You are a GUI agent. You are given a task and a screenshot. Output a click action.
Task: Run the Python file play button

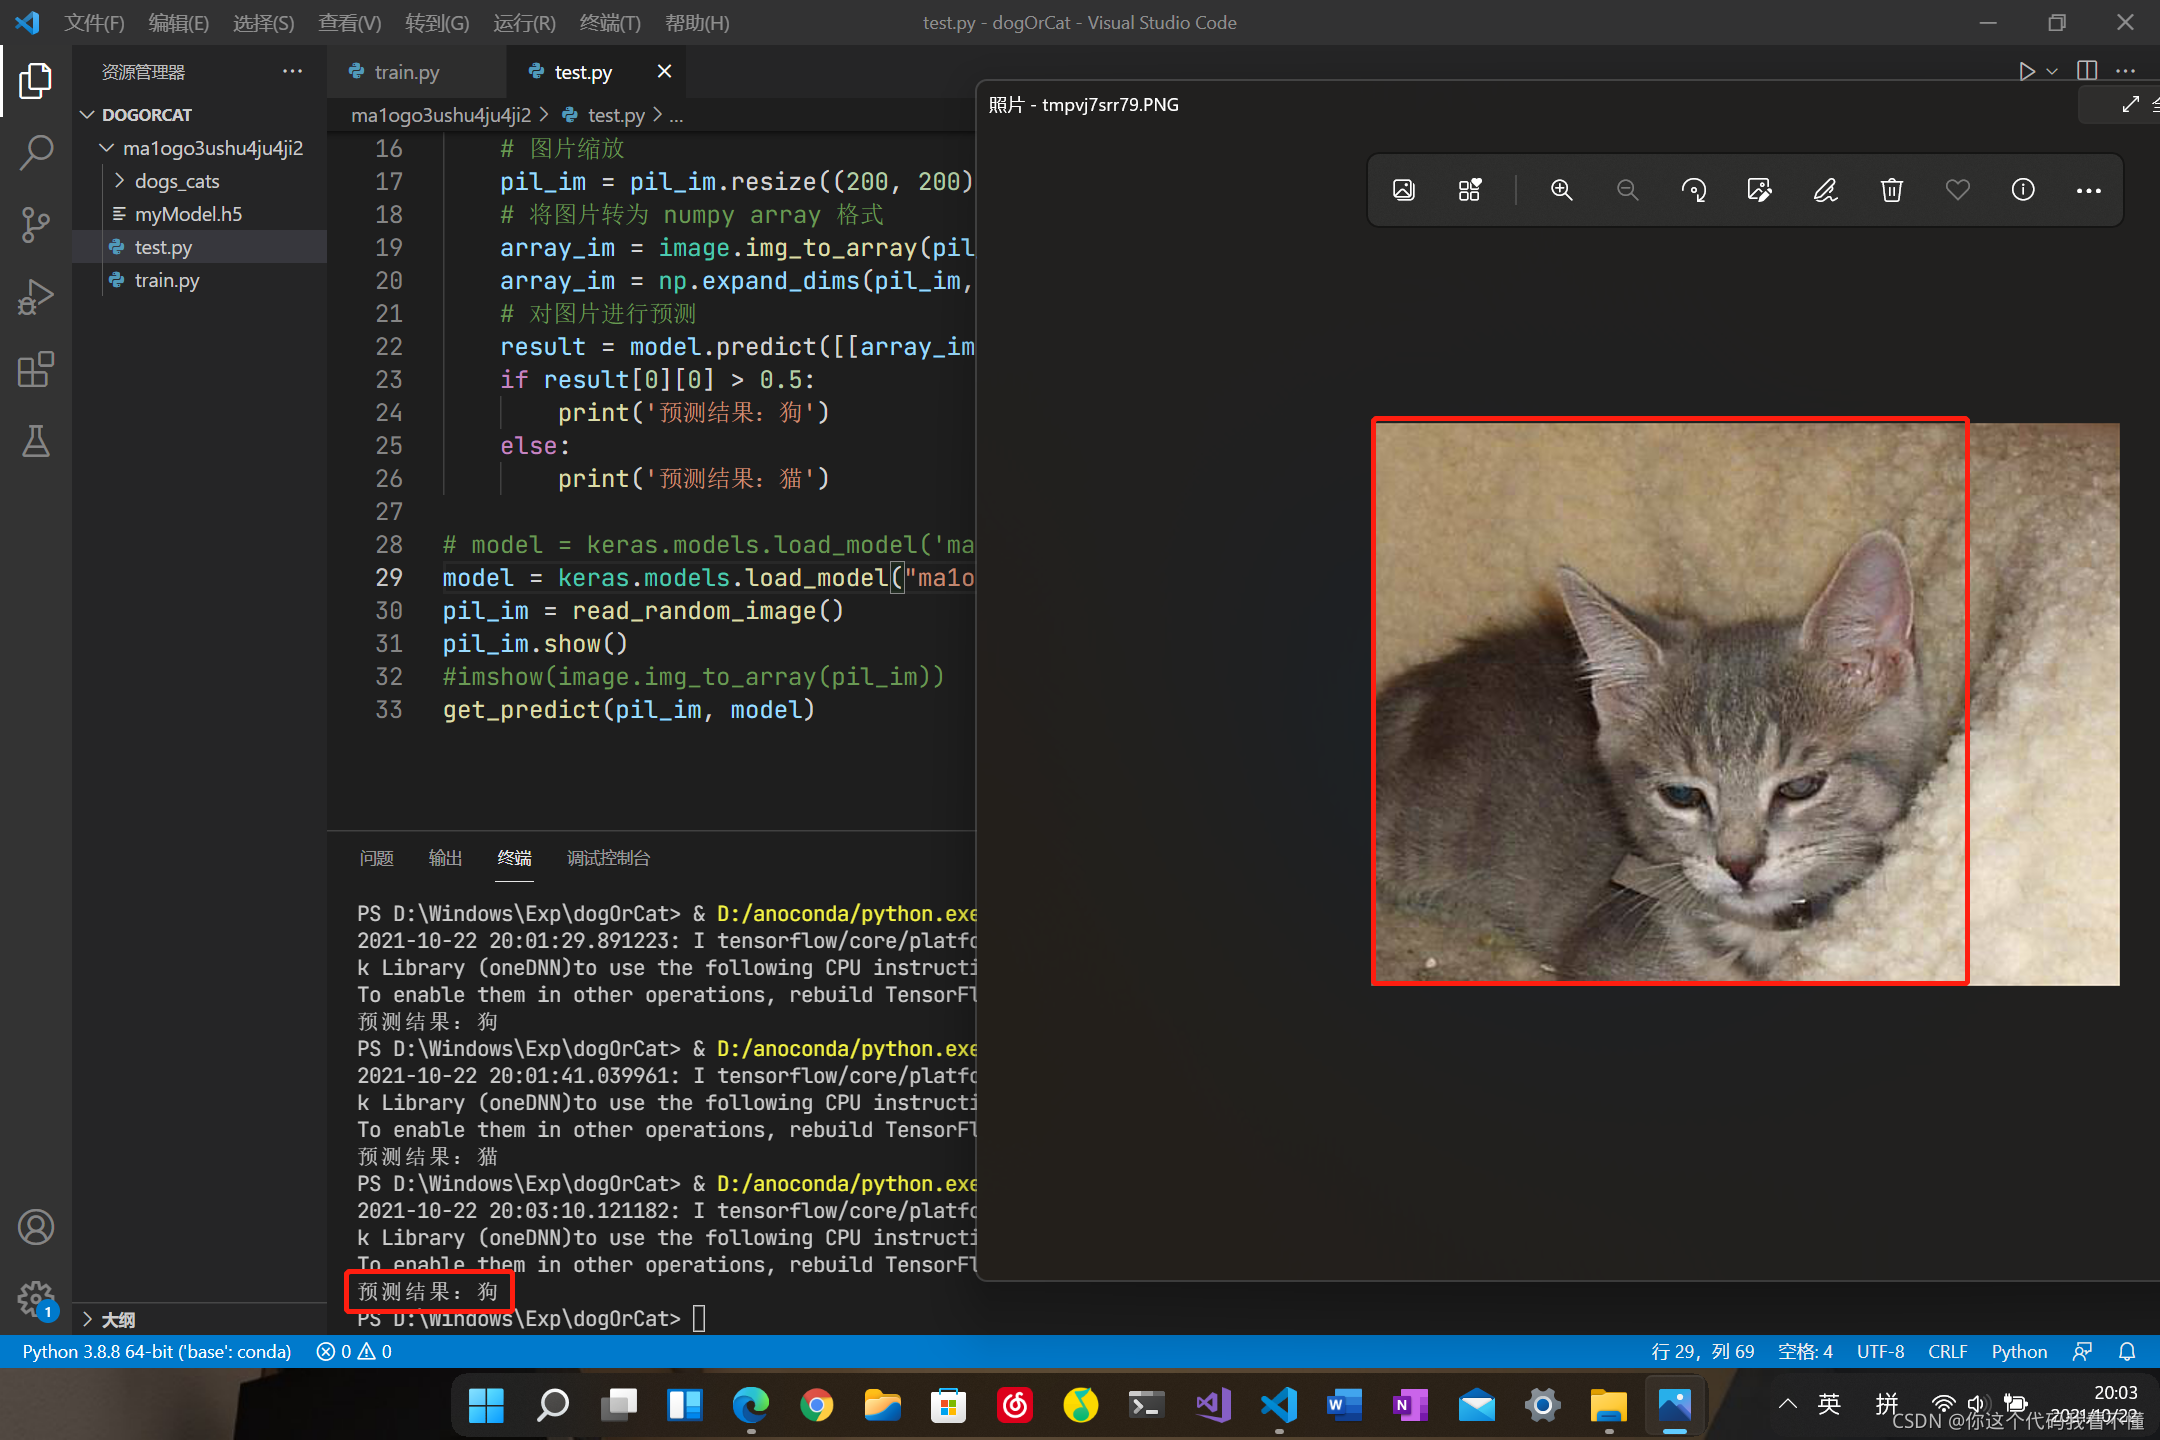point(2026,72)
